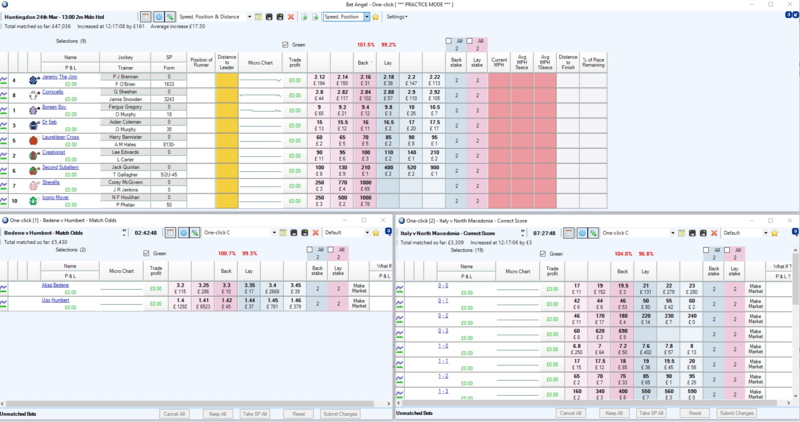Click yellow star favorite icon beside Speed, Position
This screenshot has width=800, height=422.
[376, 17]
